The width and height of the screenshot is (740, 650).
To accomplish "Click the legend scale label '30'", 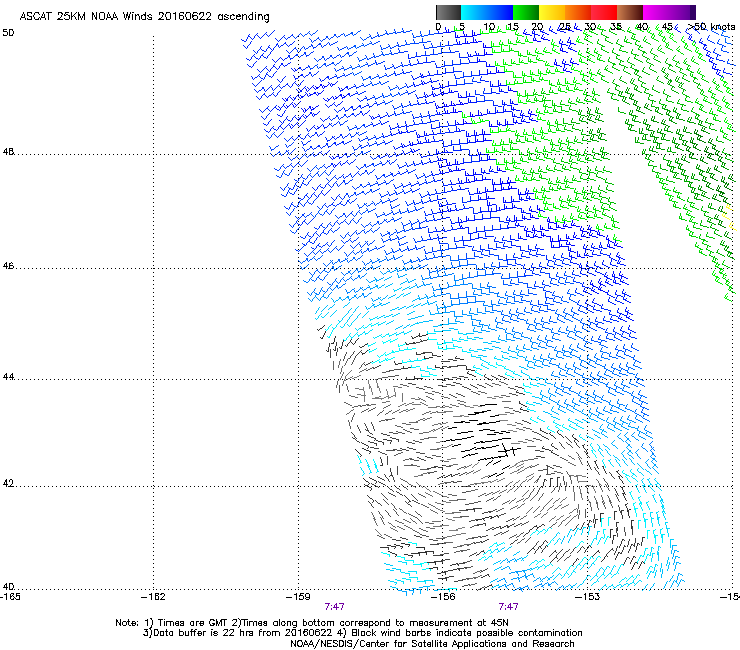I will tap(590, 27).
